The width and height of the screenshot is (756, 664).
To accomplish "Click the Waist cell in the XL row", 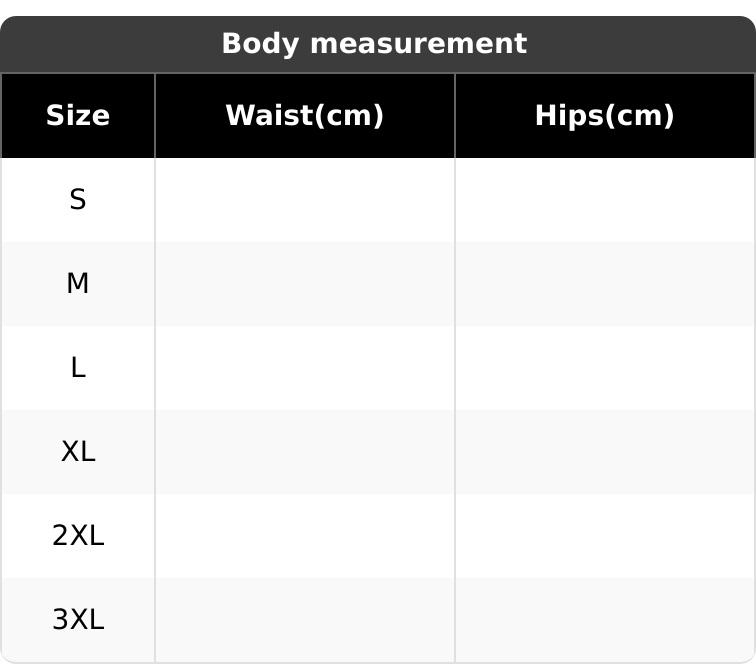I will click(304, 452).
